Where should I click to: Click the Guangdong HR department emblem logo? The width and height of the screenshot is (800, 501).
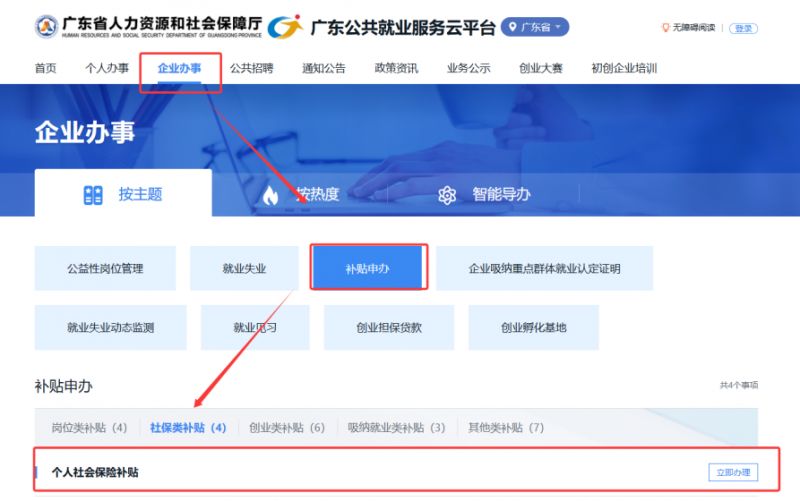(x=46, y=27)
